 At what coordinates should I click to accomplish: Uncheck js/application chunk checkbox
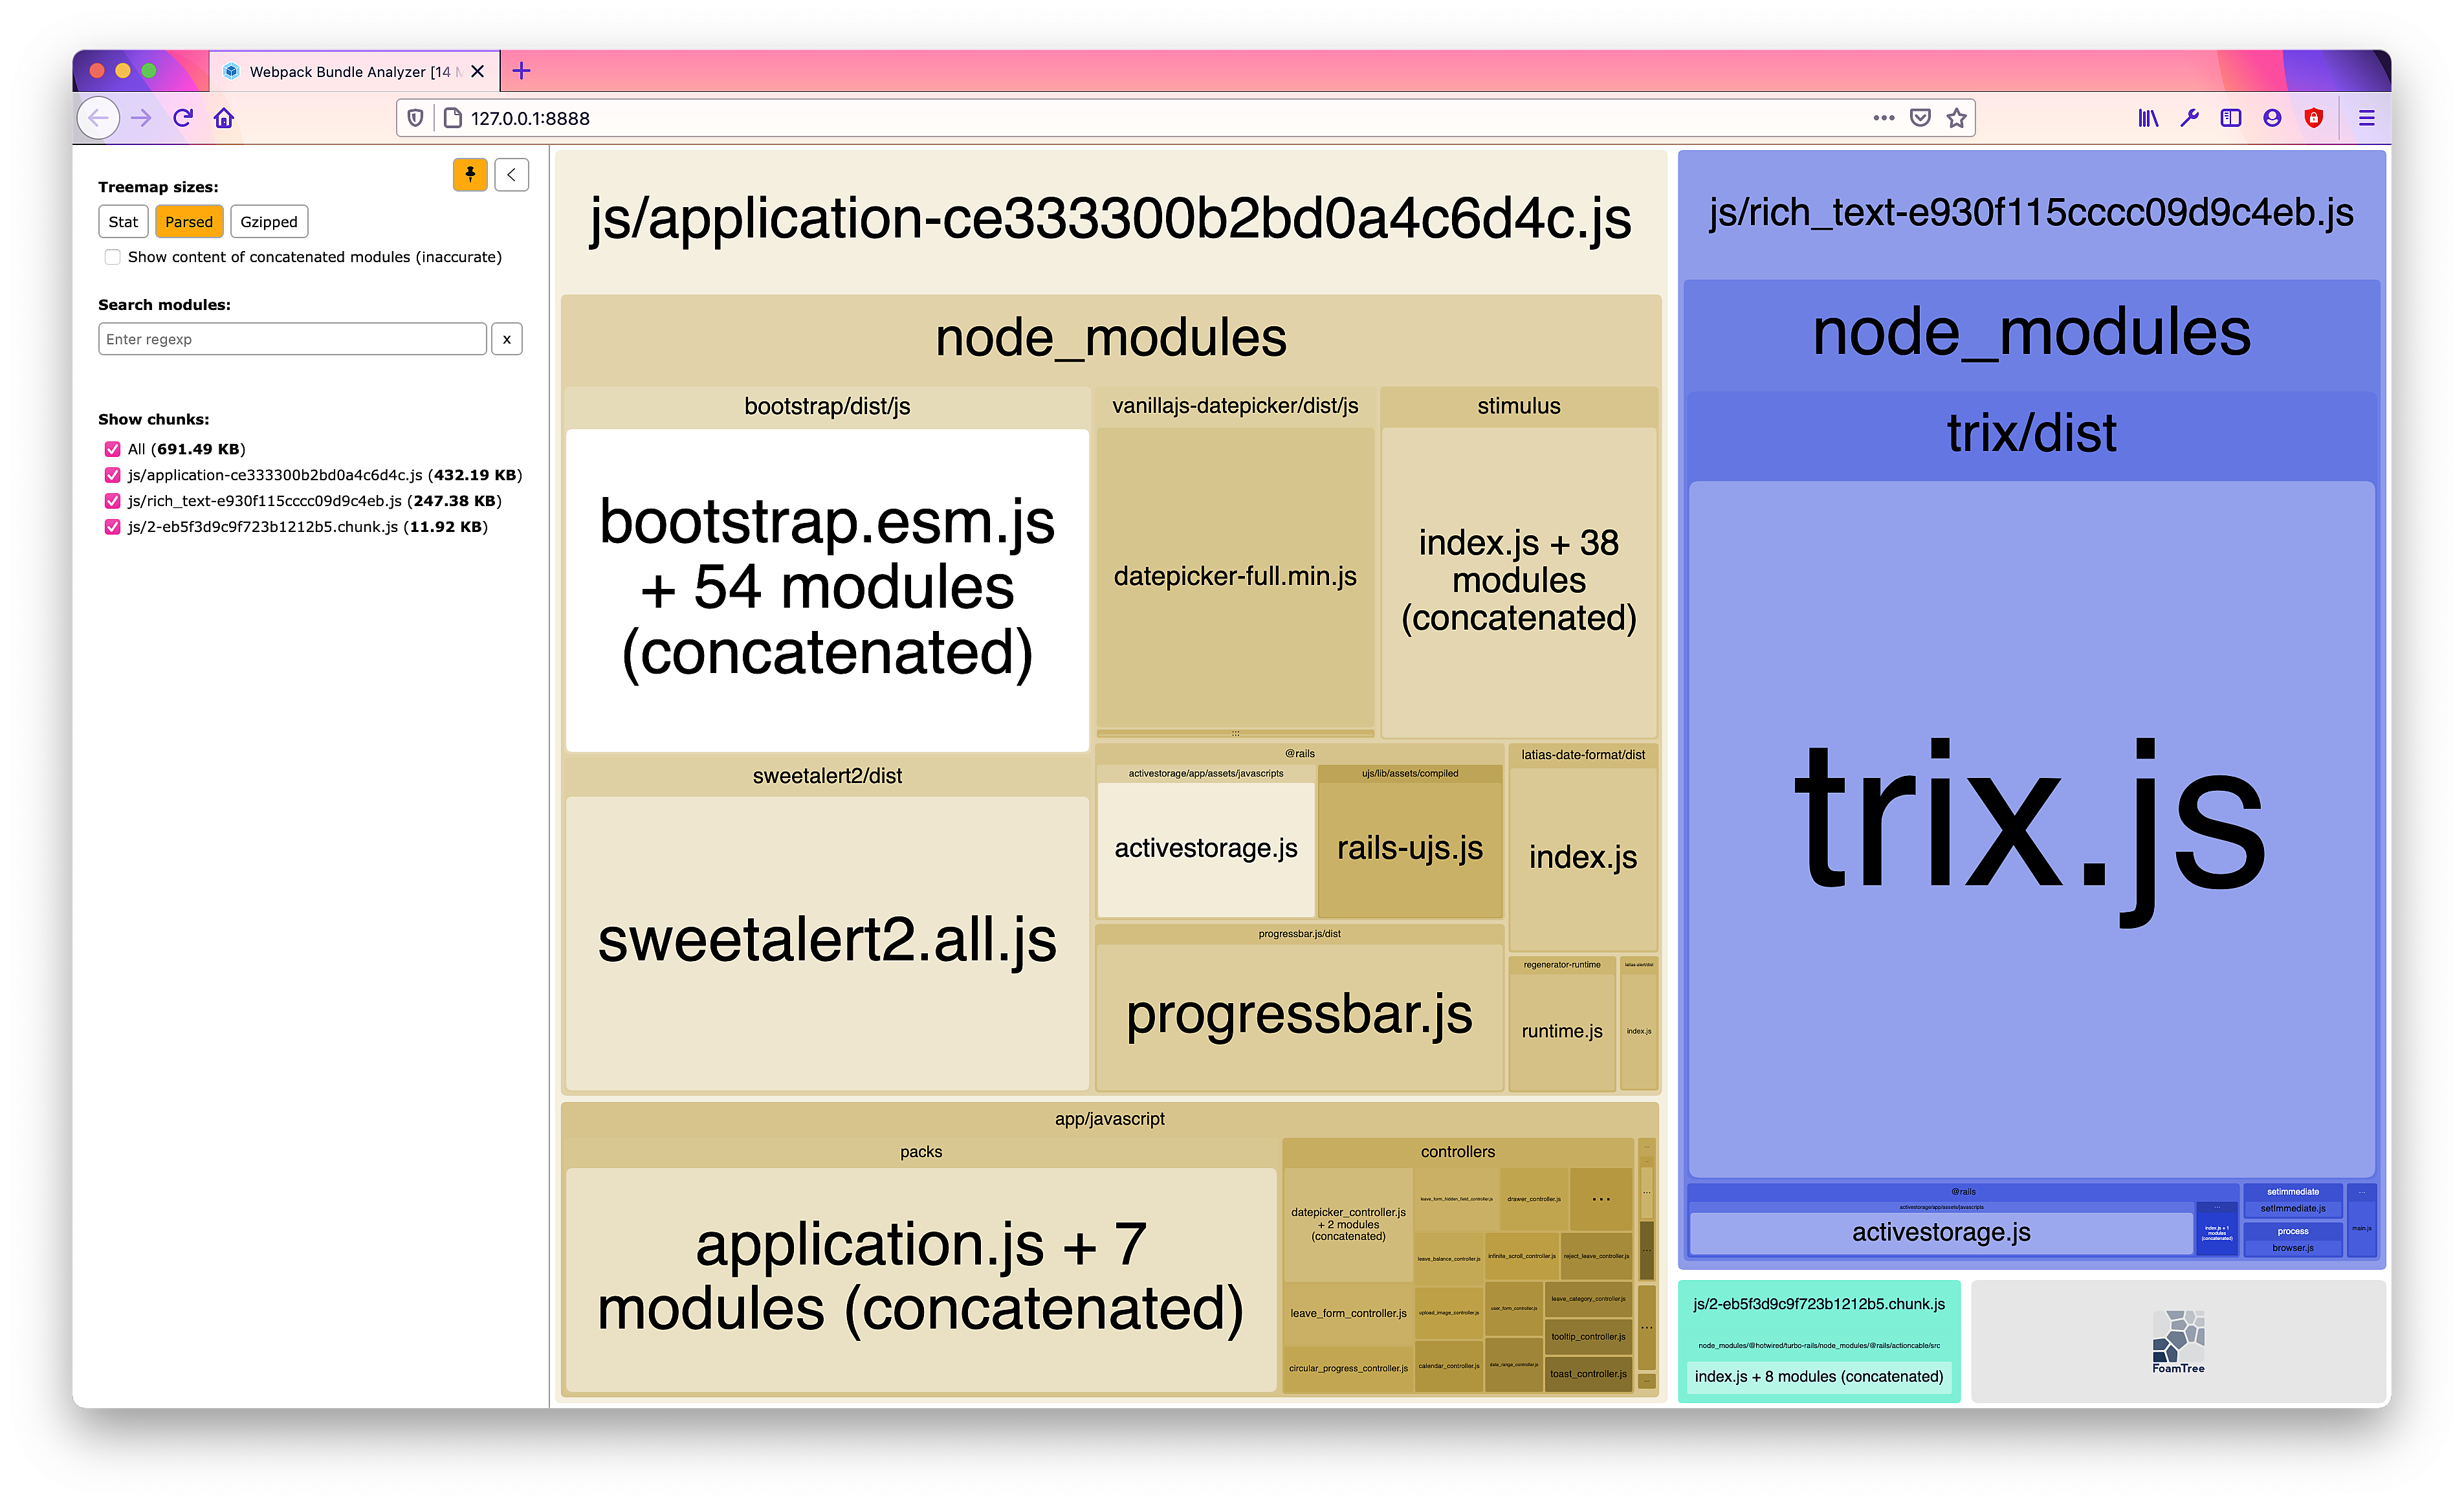113,475
